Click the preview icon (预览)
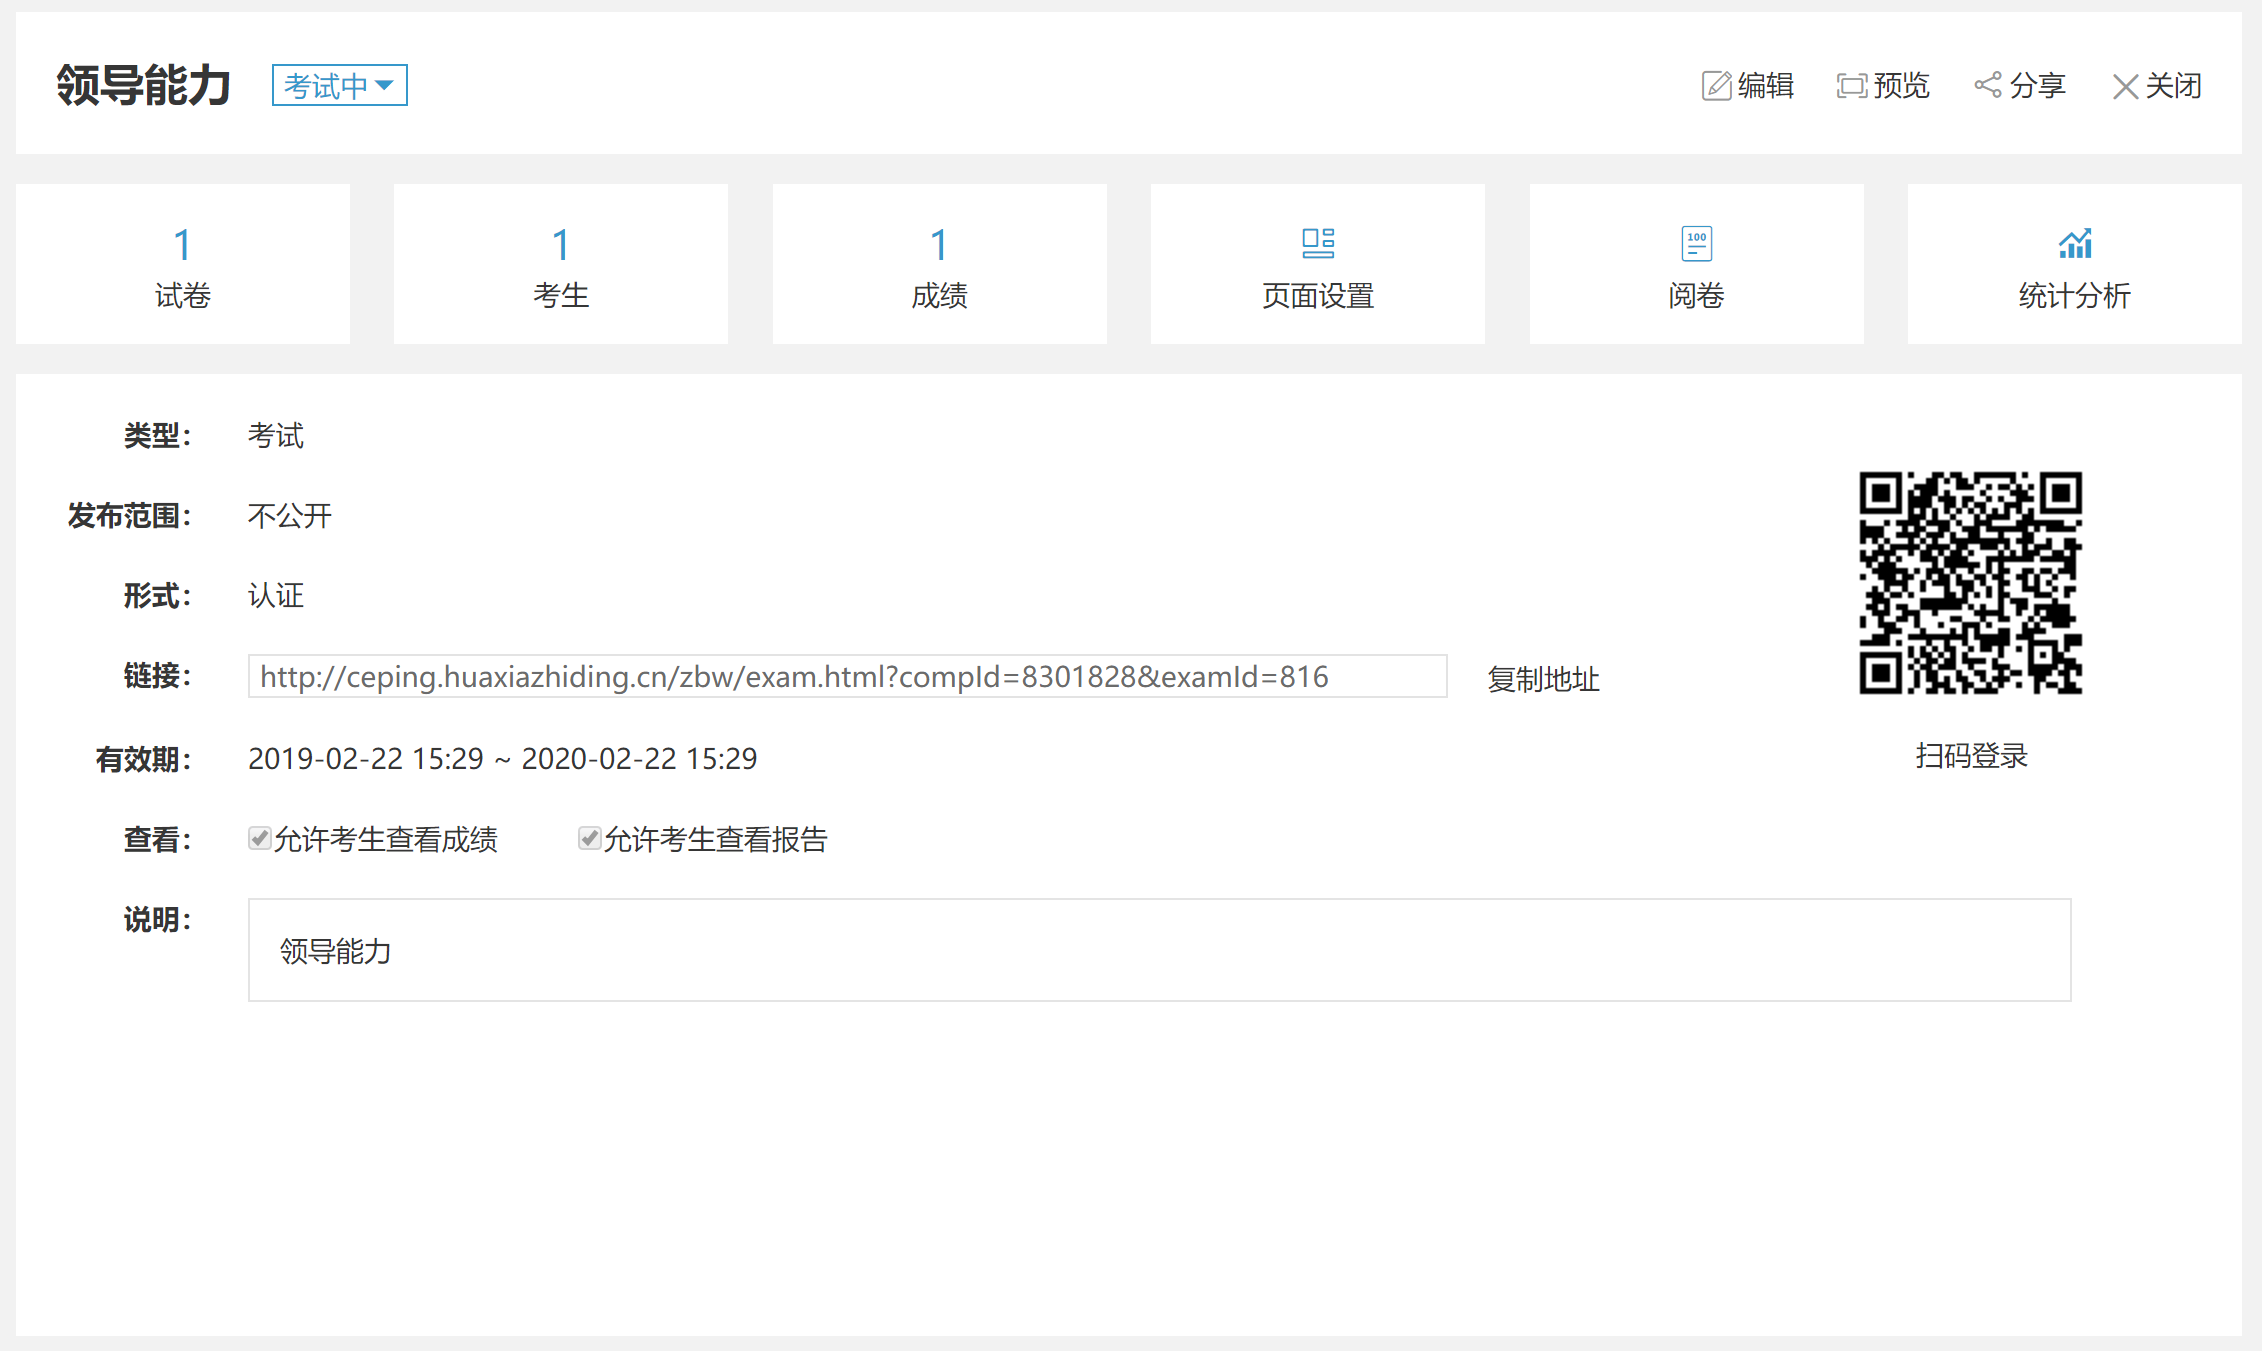2262x1351 pixels. click(x=1851, y=86)
